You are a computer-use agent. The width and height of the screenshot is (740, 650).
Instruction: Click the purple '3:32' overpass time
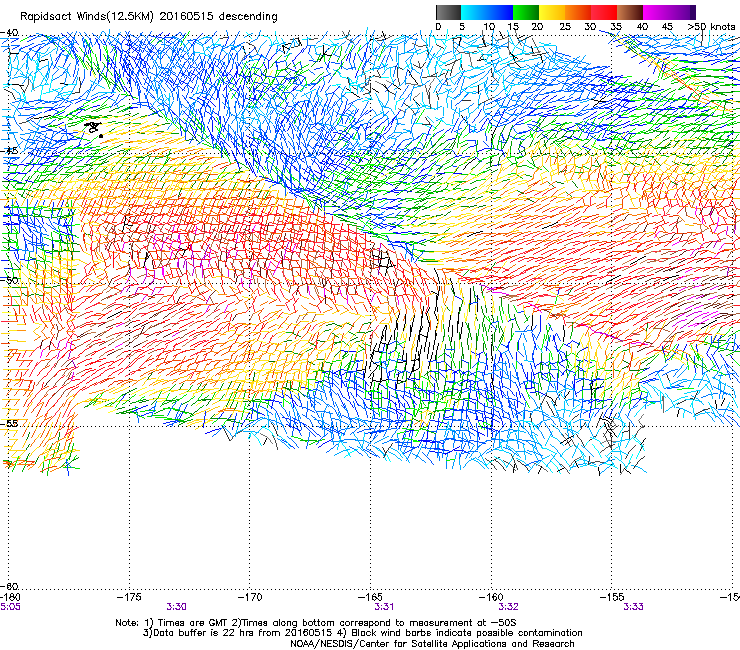coord(508,607)
